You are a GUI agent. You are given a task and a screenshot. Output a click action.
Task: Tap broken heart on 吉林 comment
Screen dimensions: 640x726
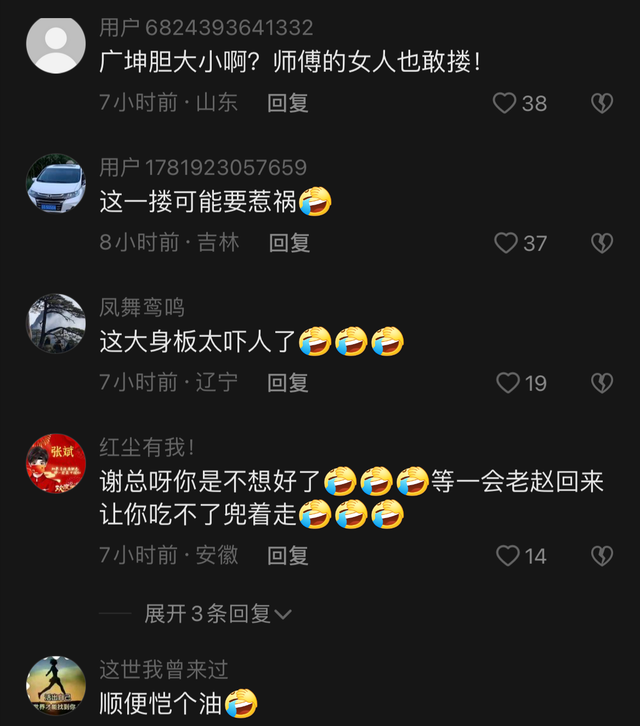point(602,243)
